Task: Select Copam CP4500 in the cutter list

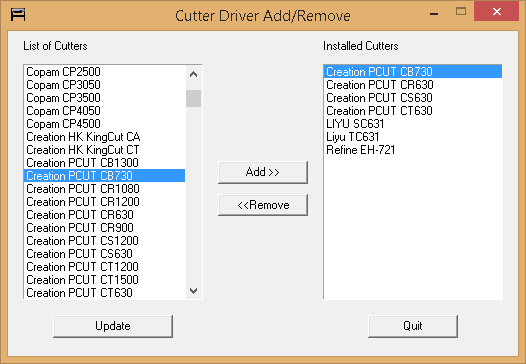Action: coord(104,124)
